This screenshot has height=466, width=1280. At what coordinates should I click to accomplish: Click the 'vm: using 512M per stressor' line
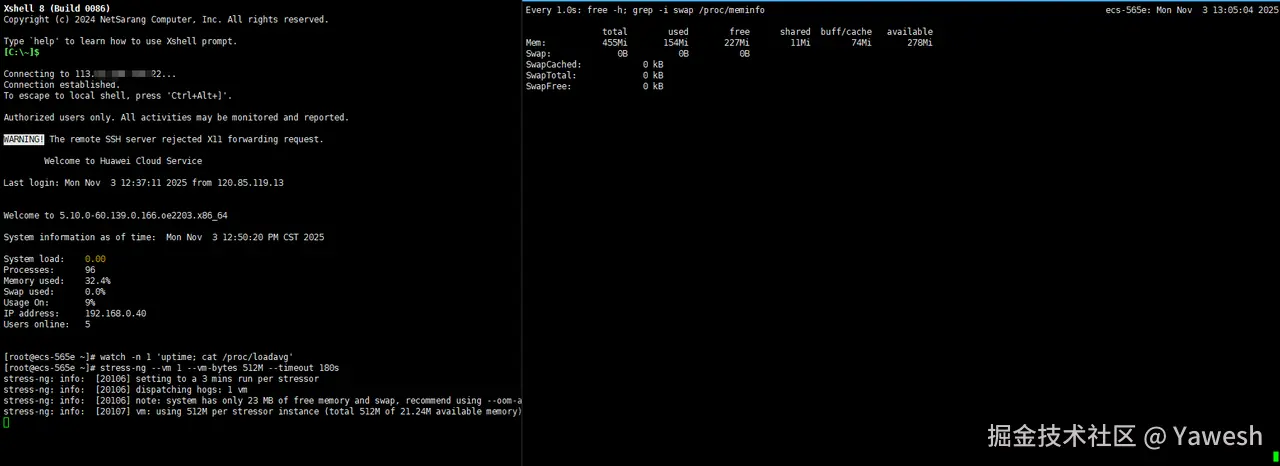(x=262, y=412)
